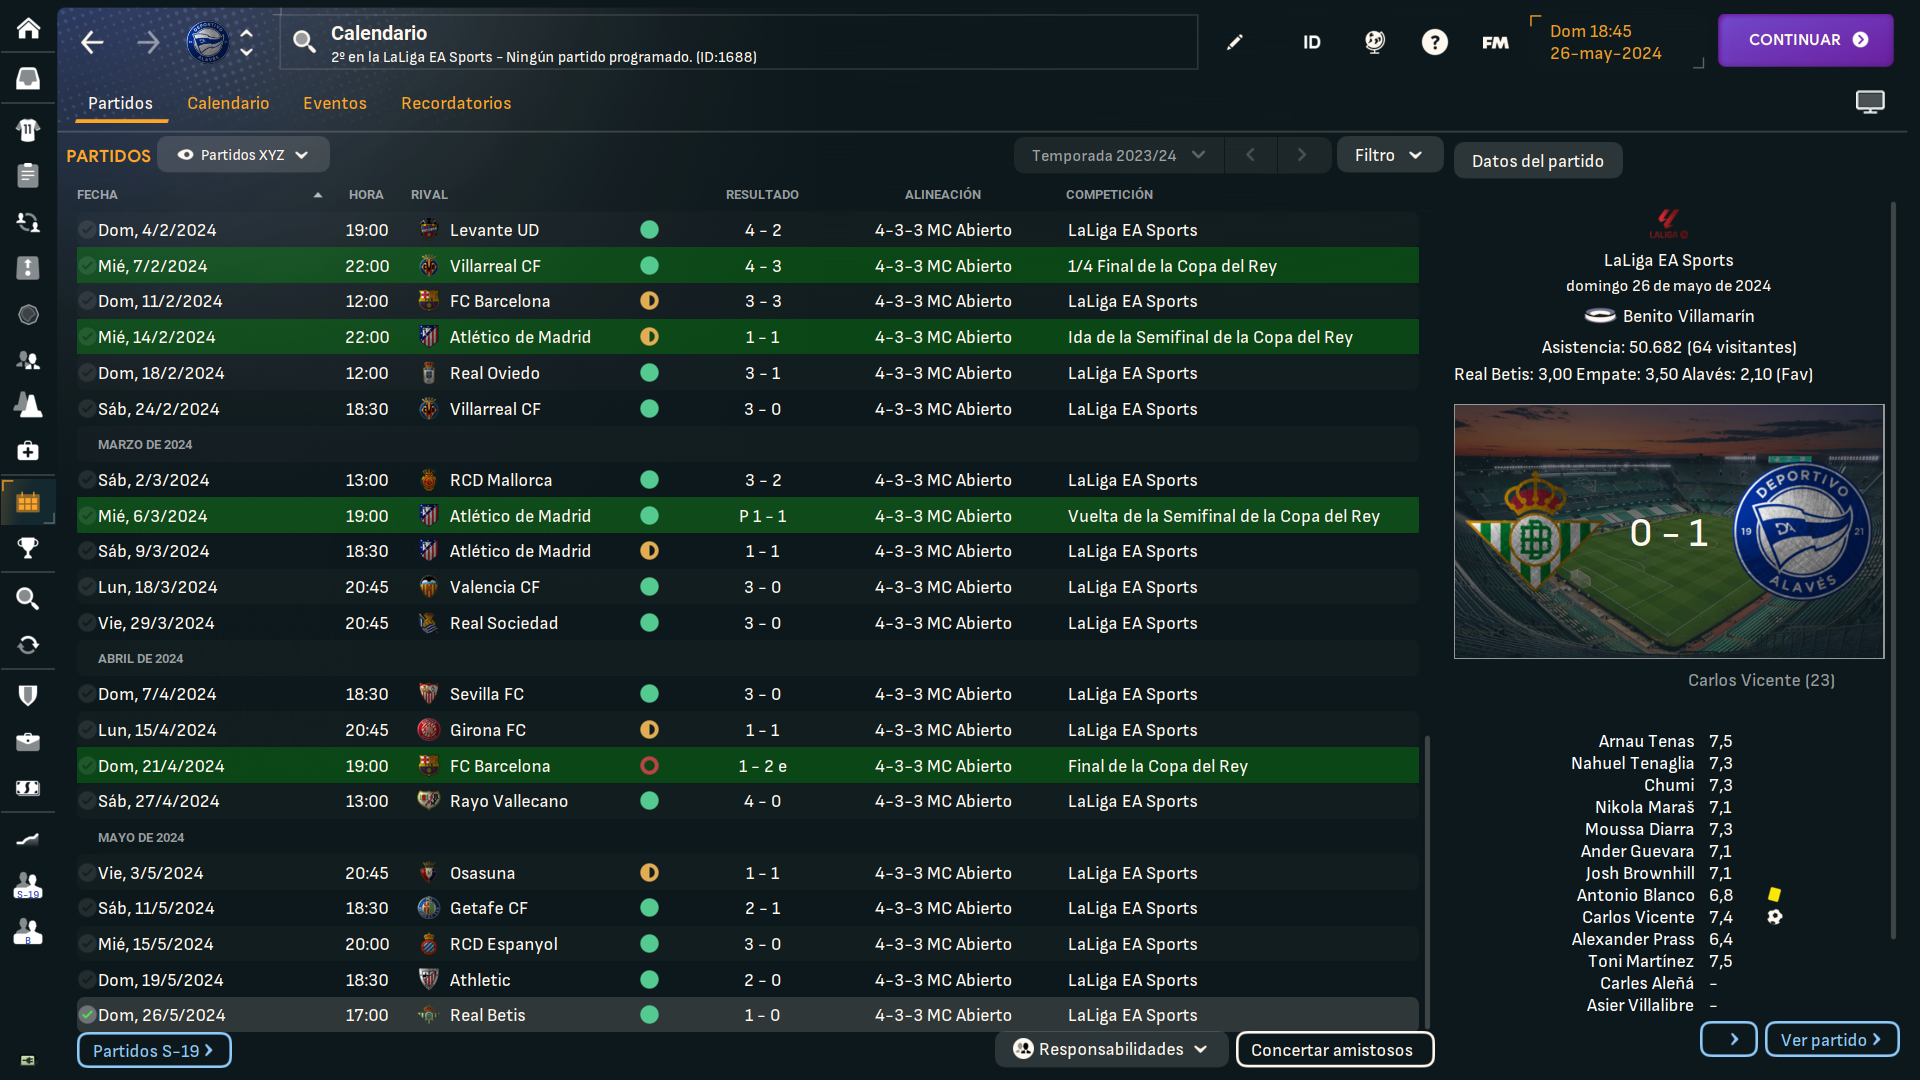This screenshot has width=1920, height=1080.
Task: Toggle the check circle for Dom, 4/2/2024
Action: [87, 230]
